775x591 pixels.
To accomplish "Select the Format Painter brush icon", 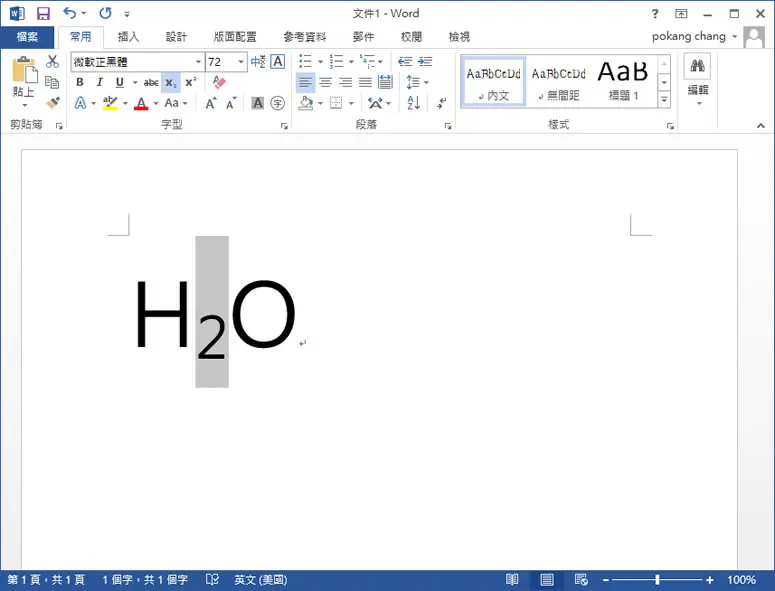I will (x=52, y=103).
